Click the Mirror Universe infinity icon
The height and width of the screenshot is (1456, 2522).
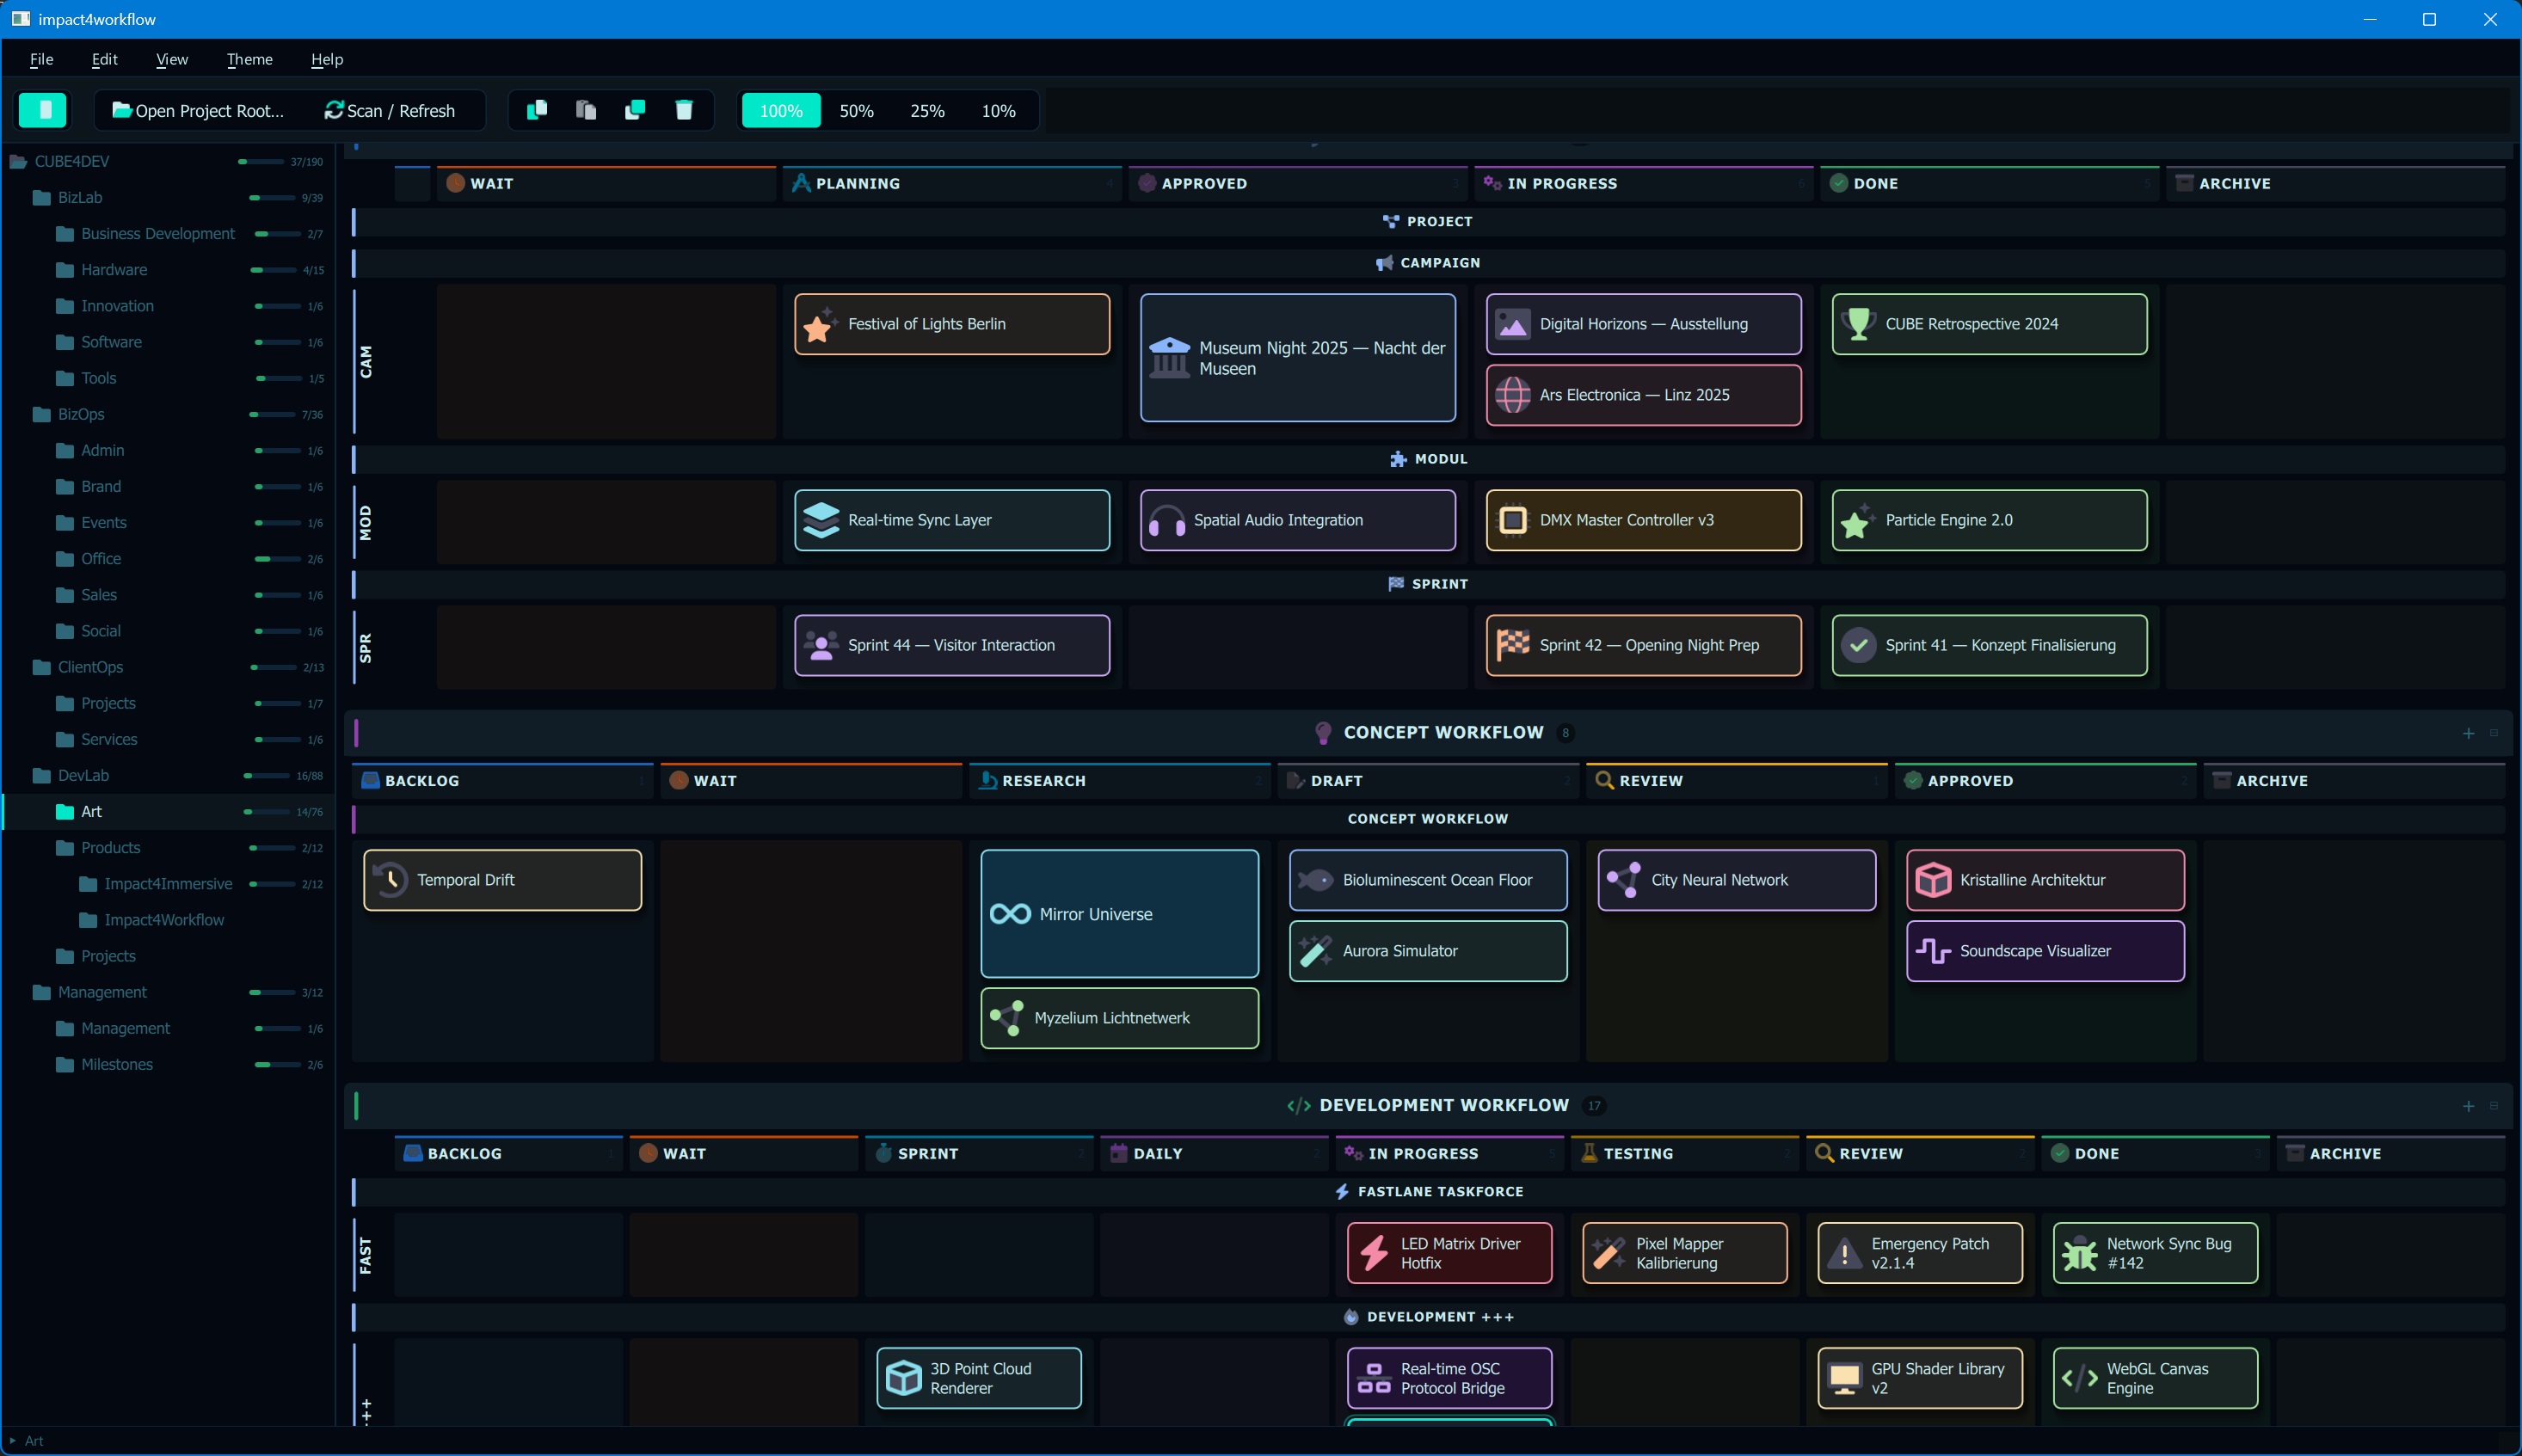1010,914
